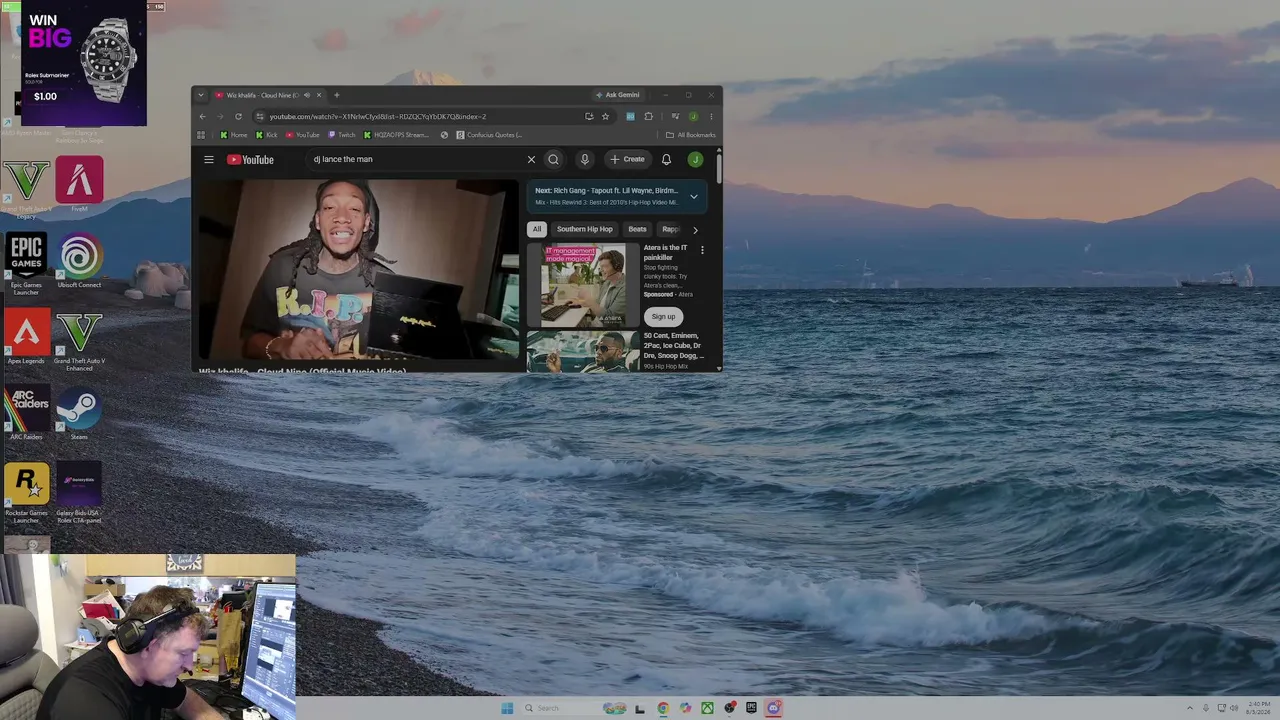Clear the YouTube search box text
This screenshot has height=720, width=1280.
(531, 159)
